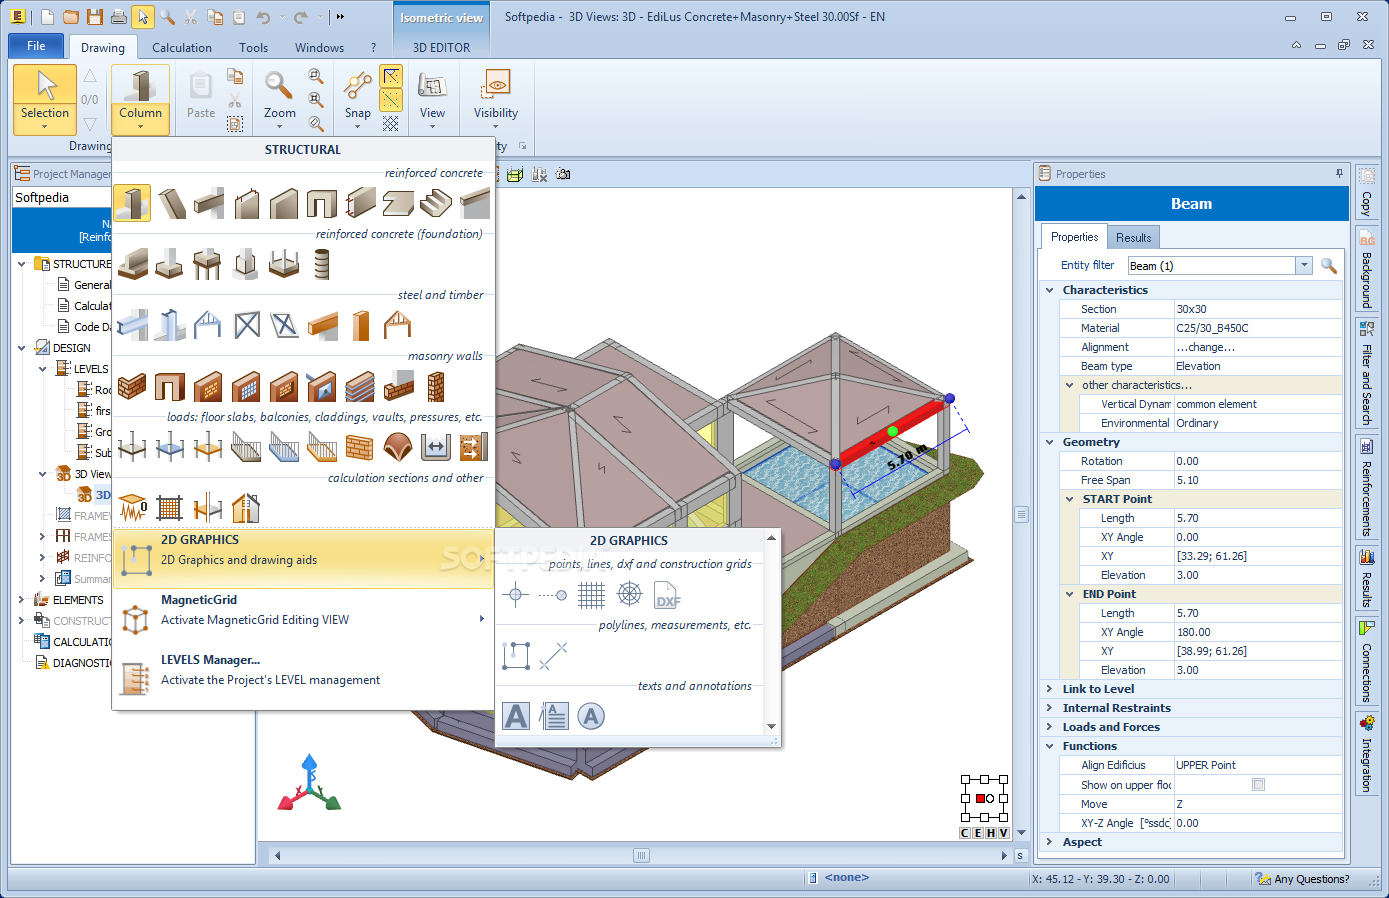Select the steel I-beam icon
Screen dimensions: 1389x898
tap(132, 325)
